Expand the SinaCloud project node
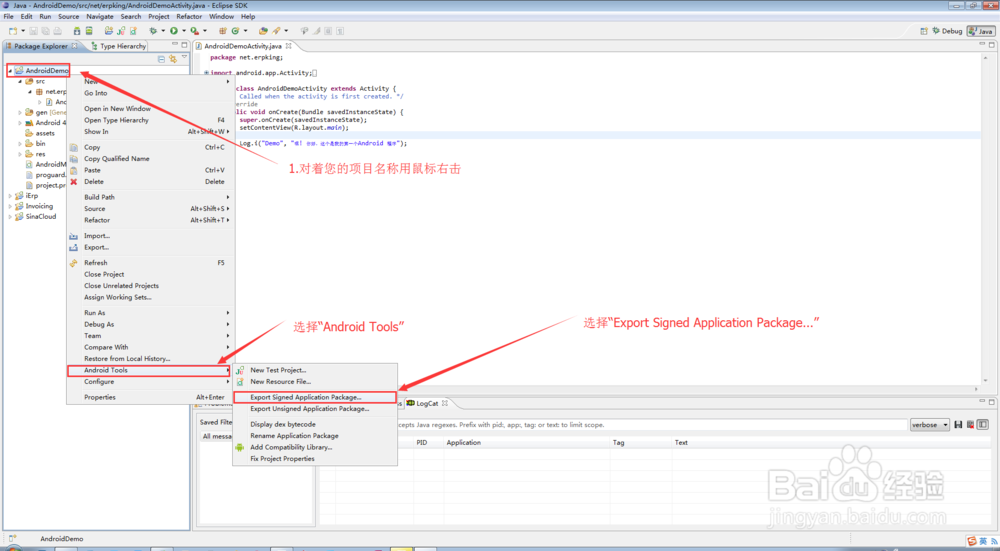1000x551 pixels. (10, 216)
